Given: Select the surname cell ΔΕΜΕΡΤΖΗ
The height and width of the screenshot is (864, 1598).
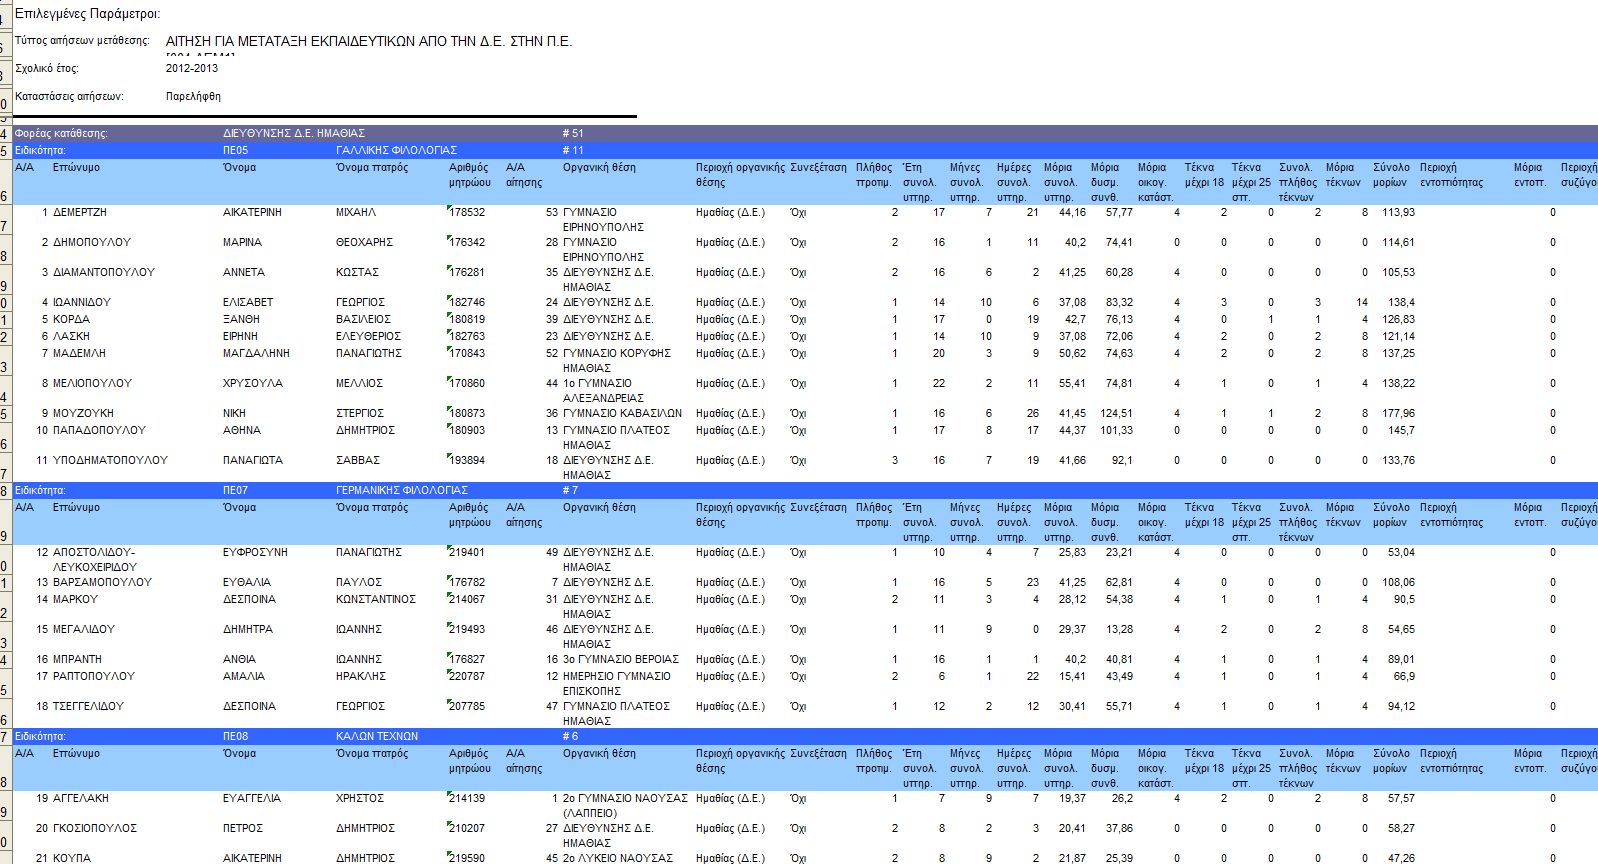Looking at the screenshot, I should click(79, 213).
